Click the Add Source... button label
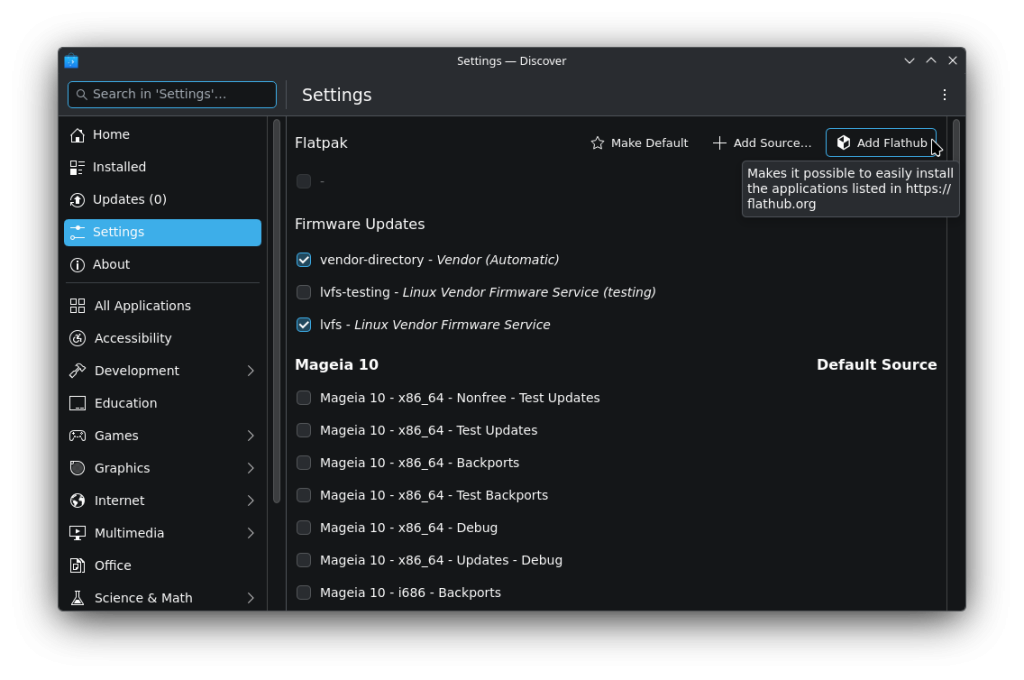The width and height of the screenshot is (1024, 680). [x=772, y=143]
